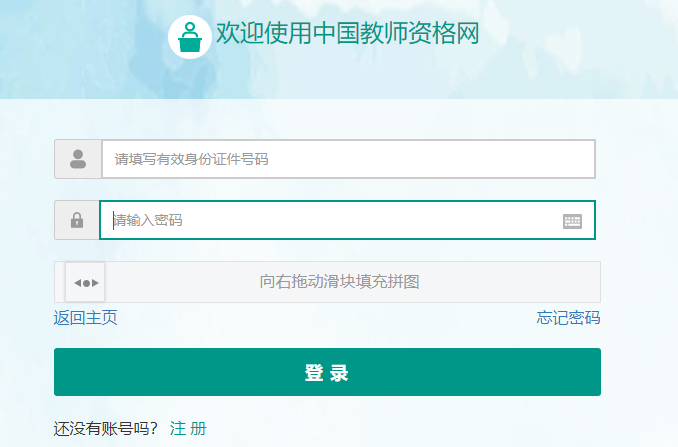Click the left arrow on slider handle
This screenshot has height=447, width=678.
pos(77,283)
